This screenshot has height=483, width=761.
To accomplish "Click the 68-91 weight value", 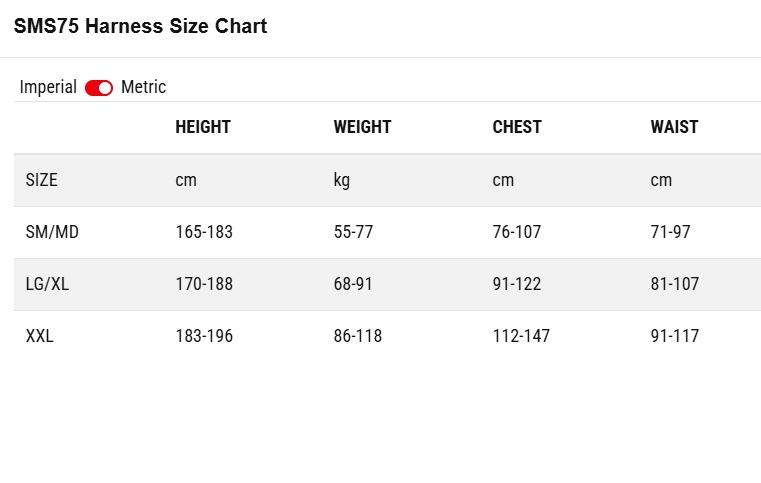I will 353,284.
